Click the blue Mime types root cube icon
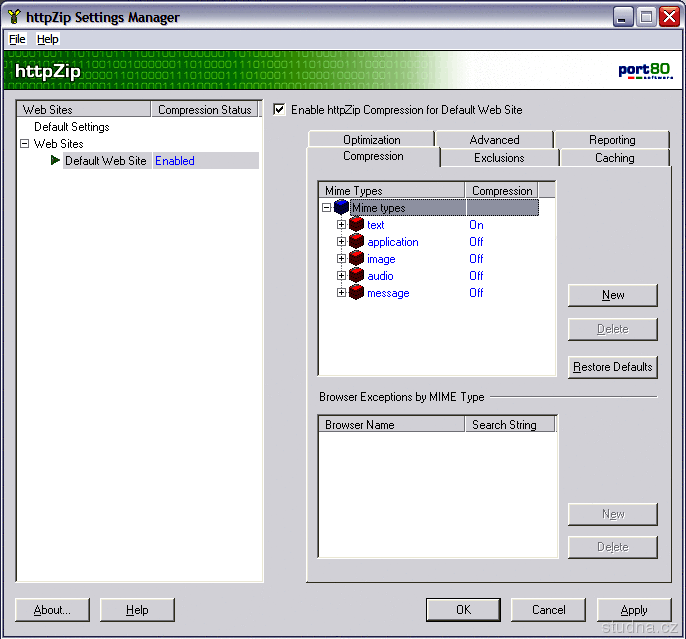The image size is (686, 639). [341, 208]
